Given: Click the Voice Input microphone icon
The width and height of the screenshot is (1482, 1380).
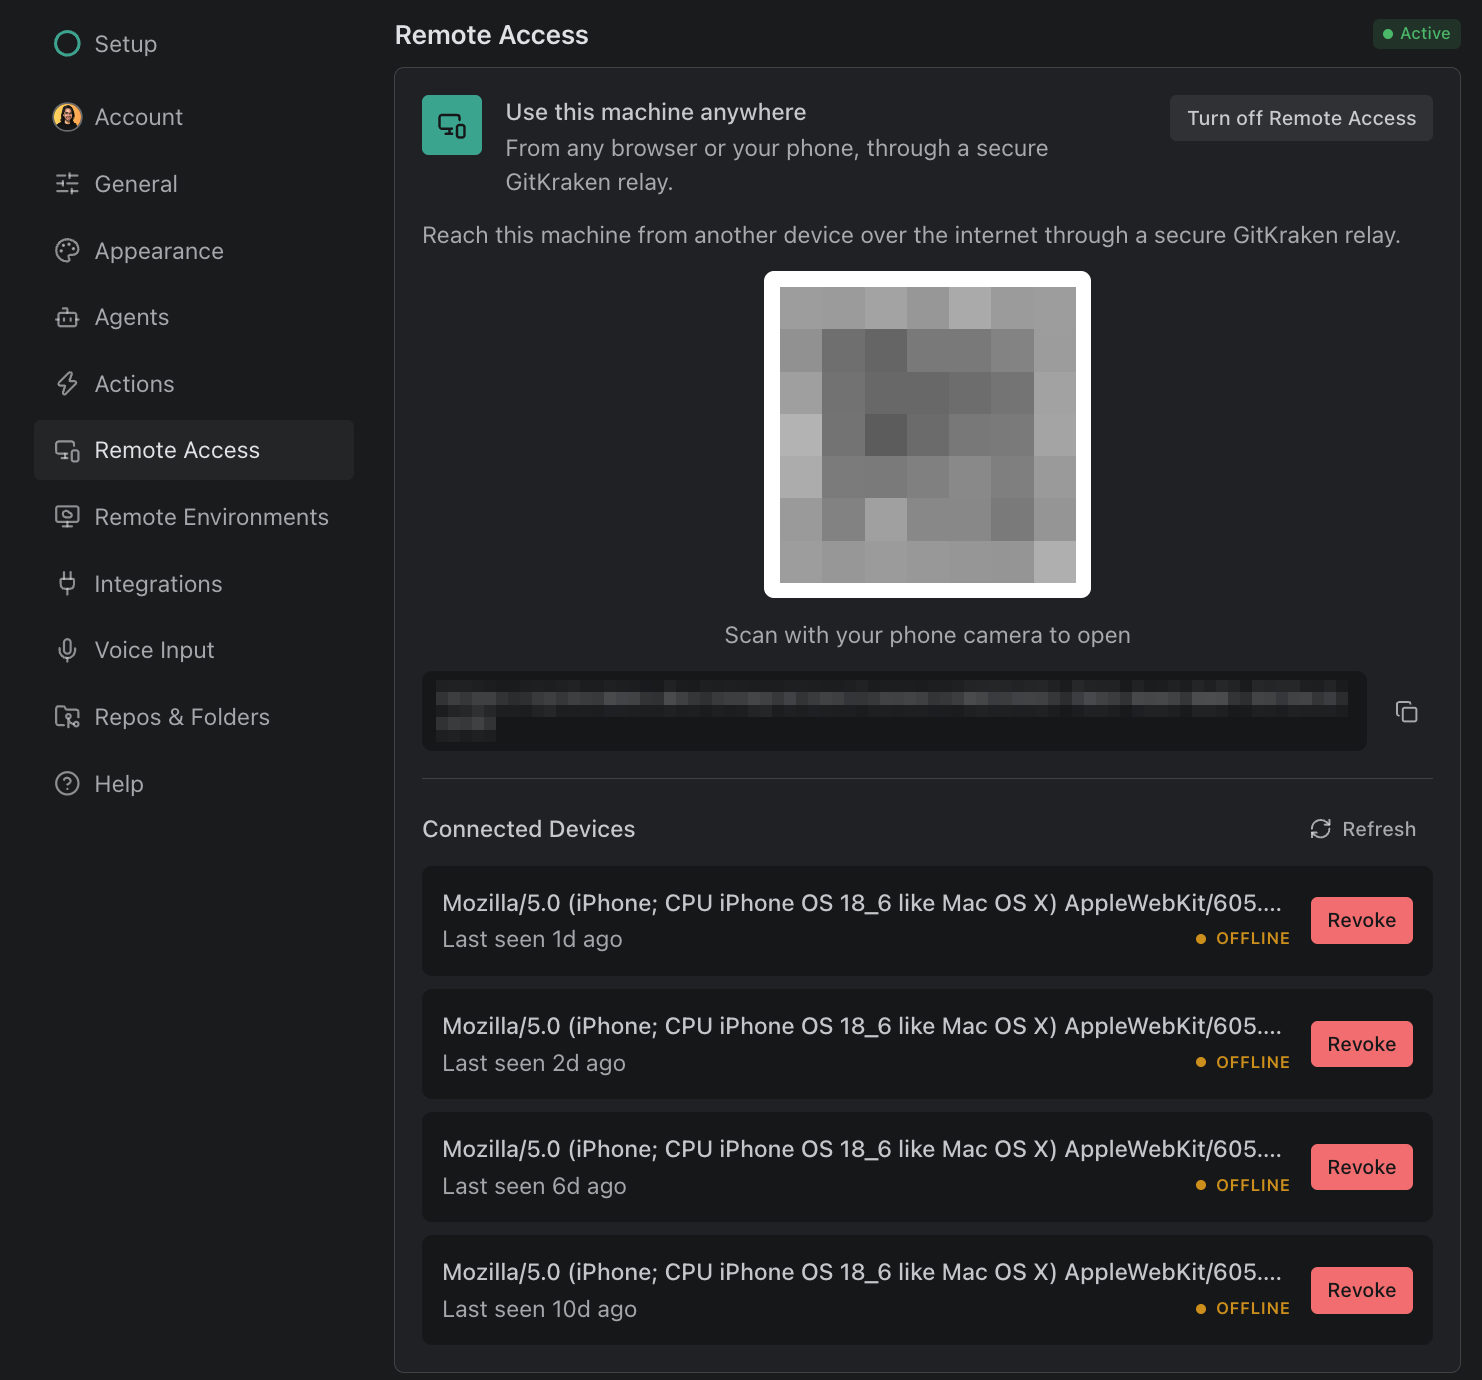Looking at the screenshot, I should pos(67,651).
